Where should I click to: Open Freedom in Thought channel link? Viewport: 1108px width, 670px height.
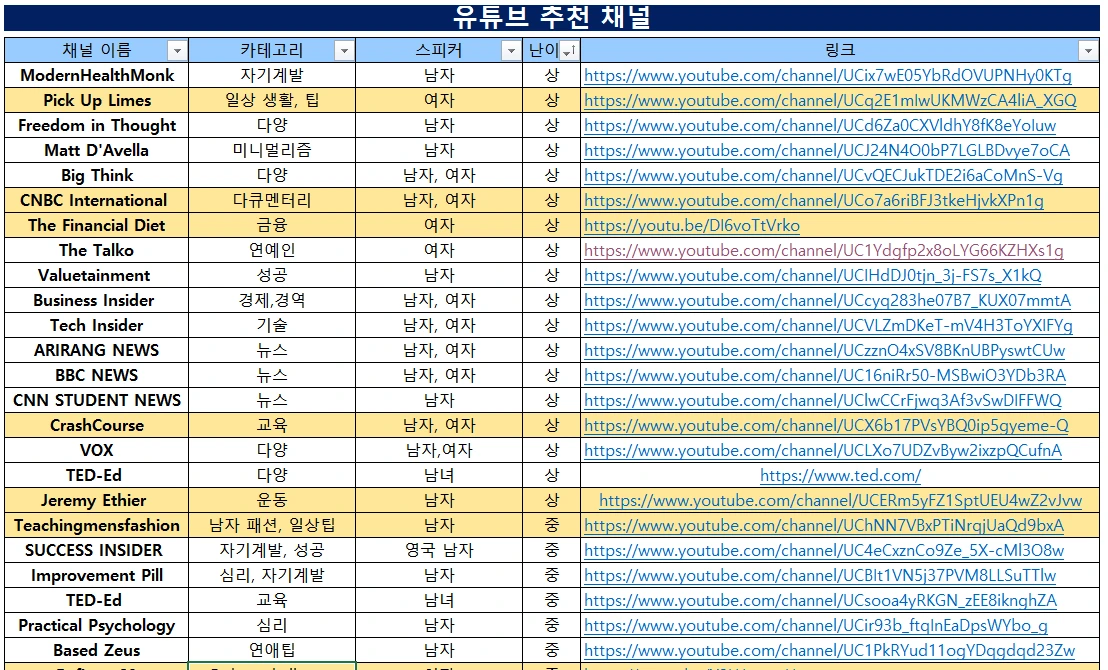[x=820, y=126]
